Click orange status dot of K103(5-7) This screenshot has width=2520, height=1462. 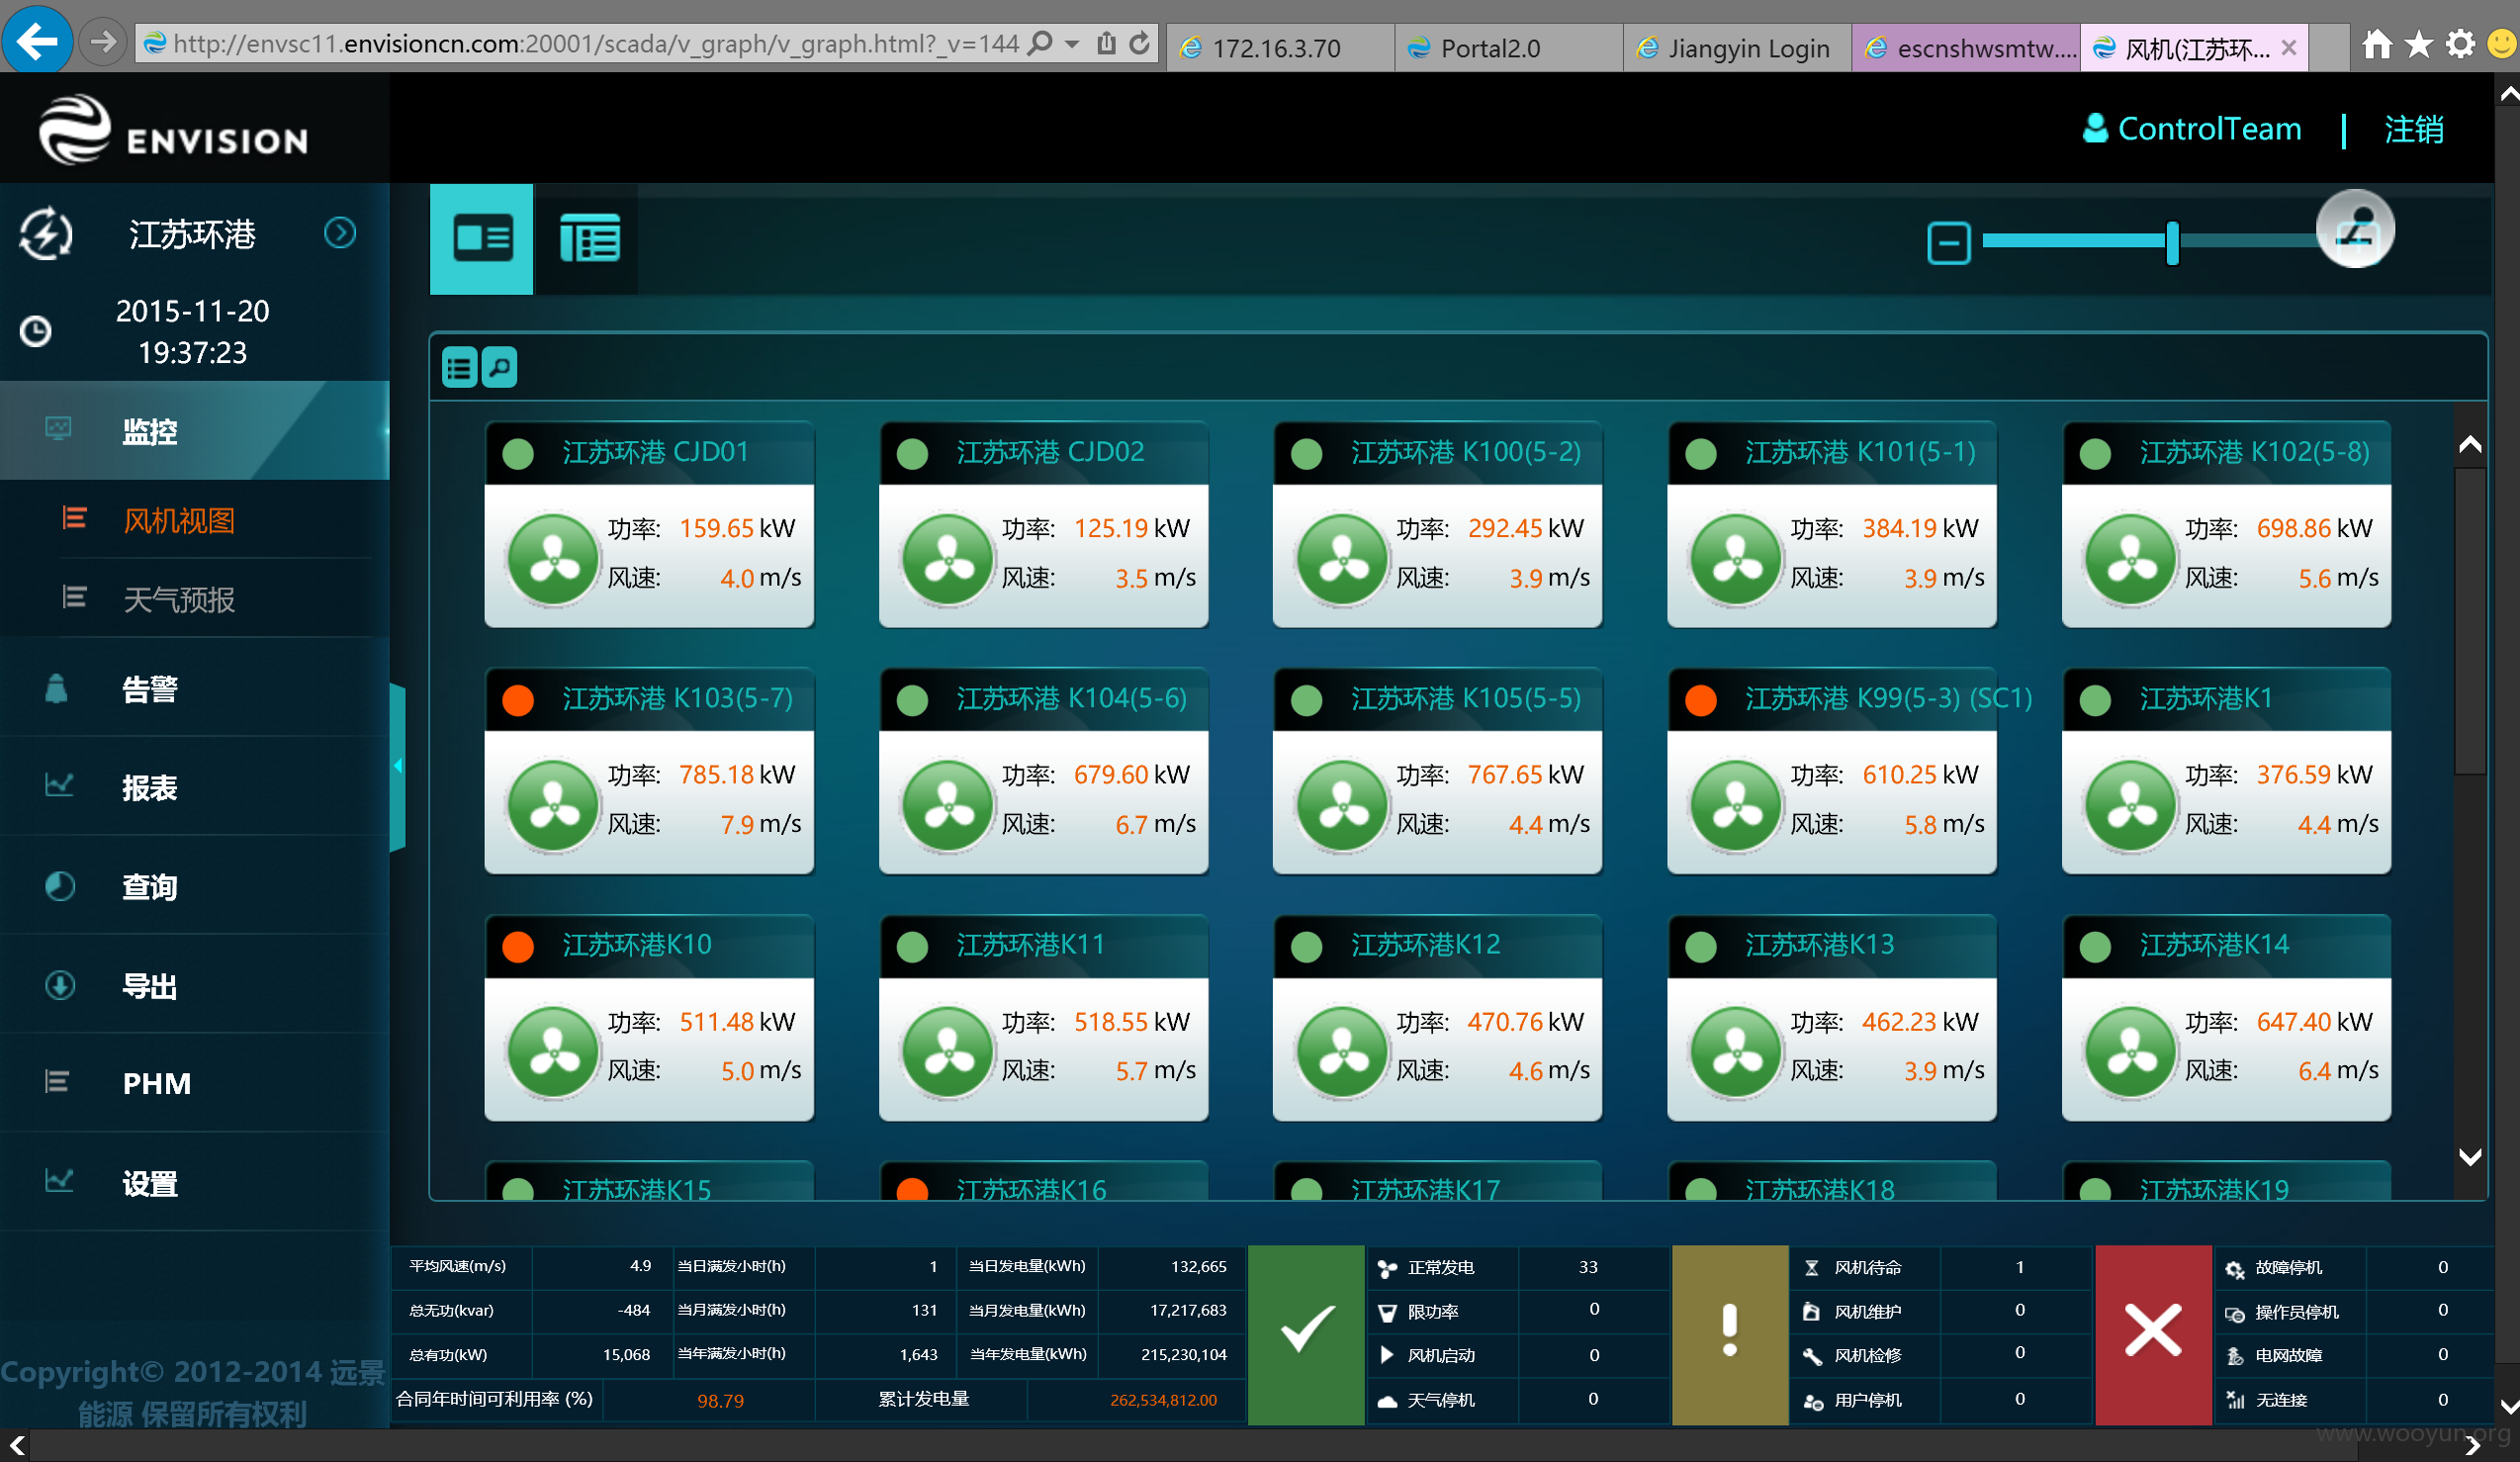point(518,700)
